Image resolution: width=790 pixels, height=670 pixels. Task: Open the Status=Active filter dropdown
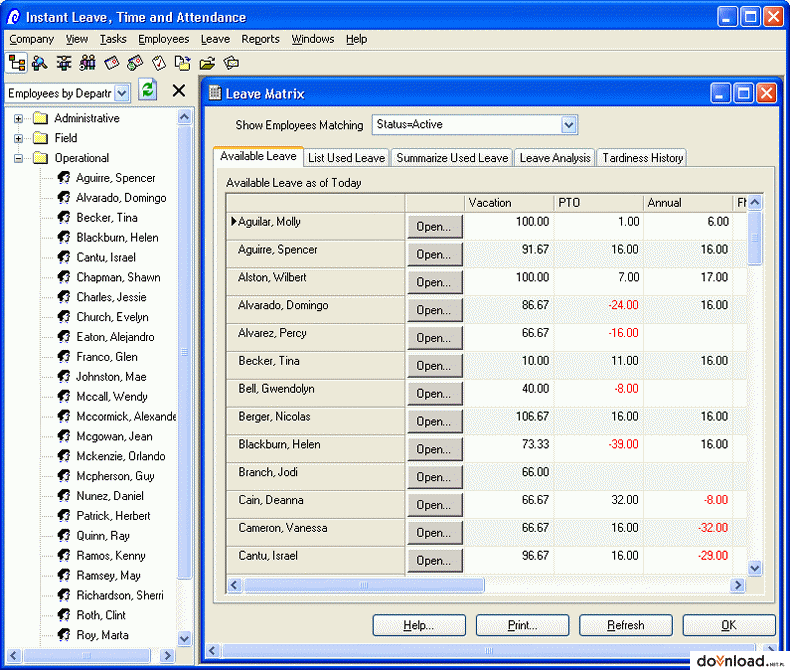point(568,124)
